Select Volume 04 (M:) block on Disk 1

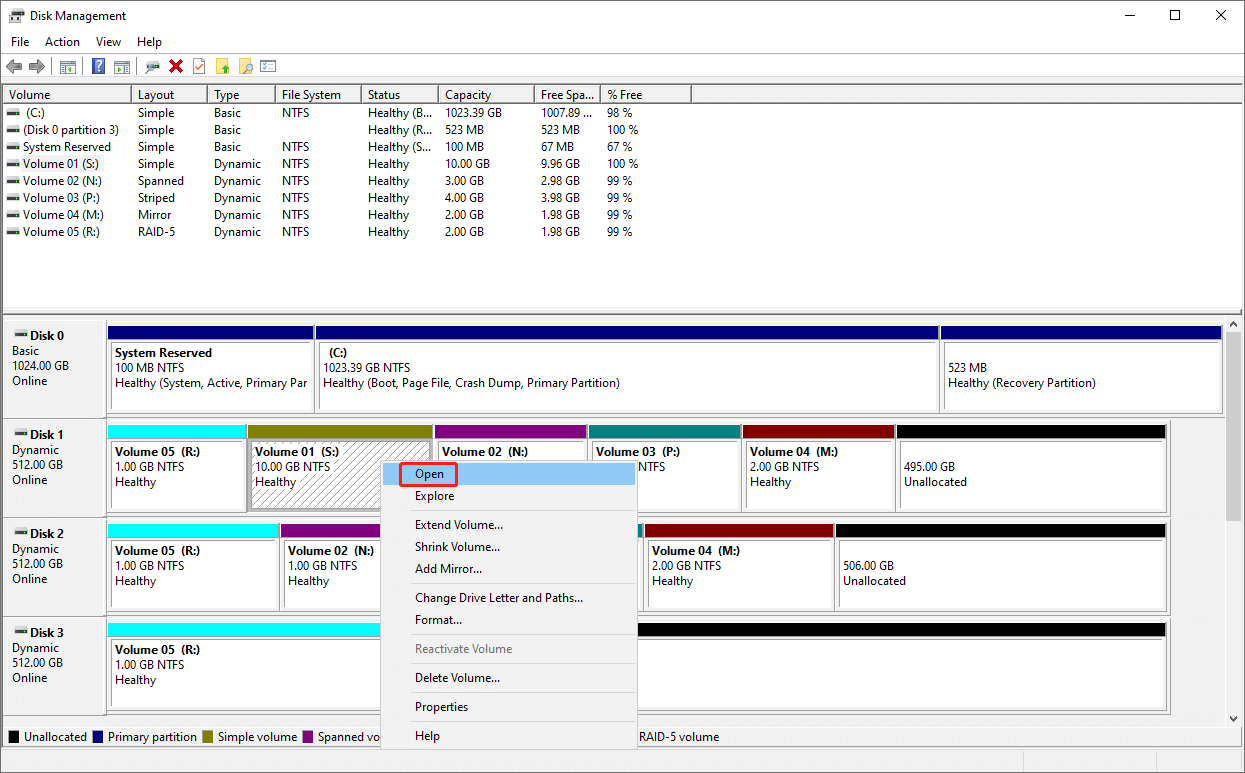[x=819, y=468]
